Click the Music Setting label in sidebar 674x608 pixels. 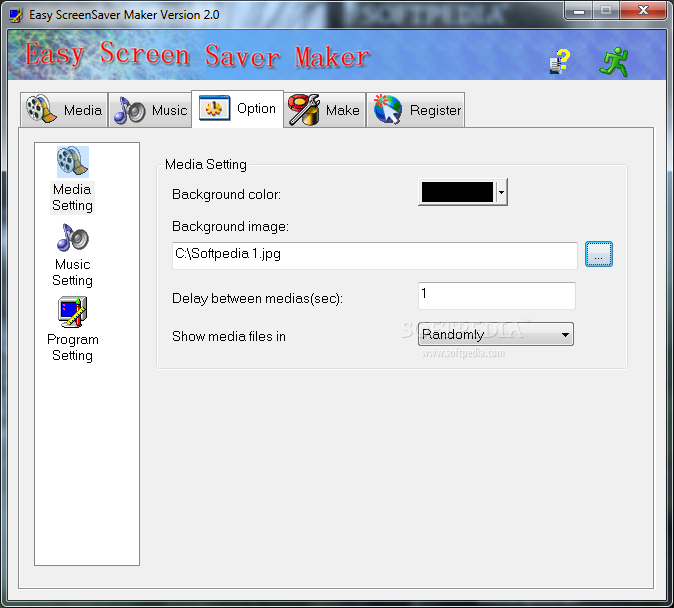[x=72, y=272]
